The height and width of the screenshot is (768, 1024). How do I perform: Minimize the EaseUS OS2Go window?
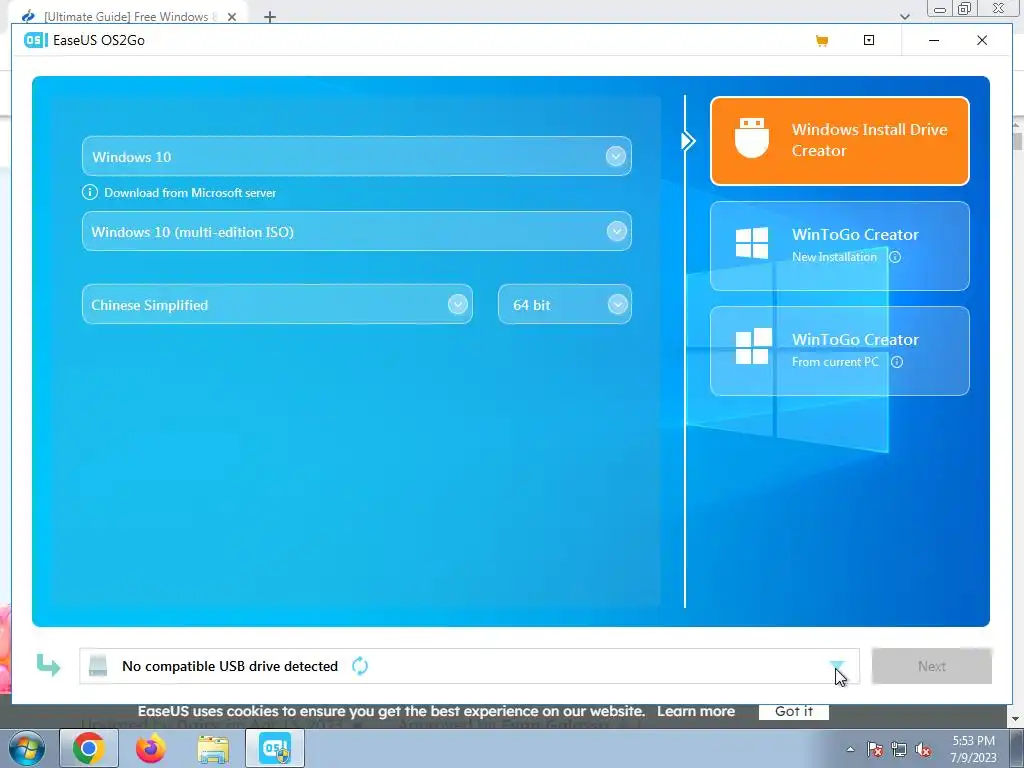(x=934, y=40)
